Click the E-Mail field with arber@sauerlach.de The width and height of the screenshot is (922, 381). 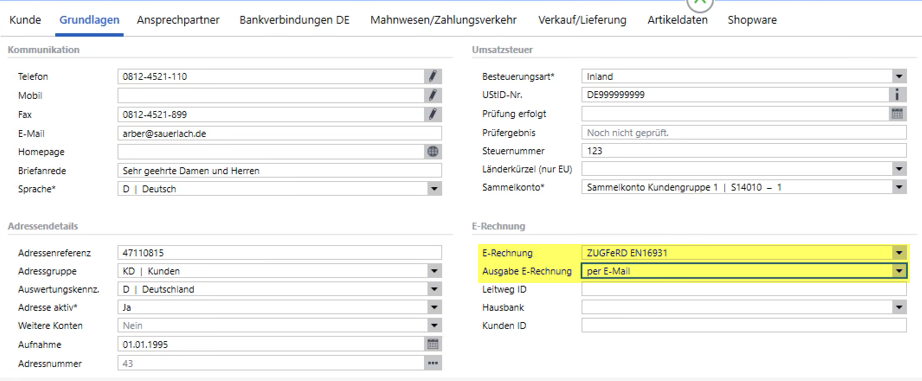click(x=279, y=133)
